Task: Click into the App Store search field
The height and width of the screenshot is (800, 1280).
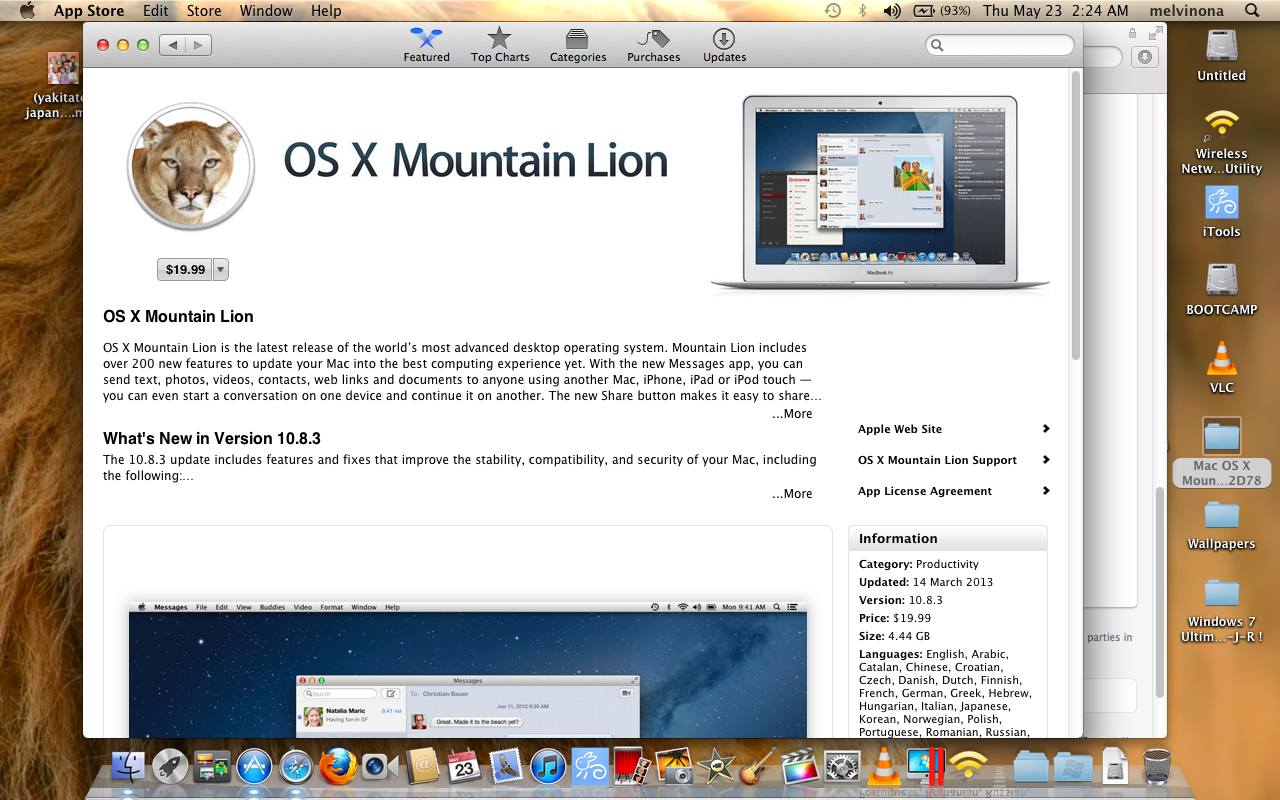Action: (1000, 45)
